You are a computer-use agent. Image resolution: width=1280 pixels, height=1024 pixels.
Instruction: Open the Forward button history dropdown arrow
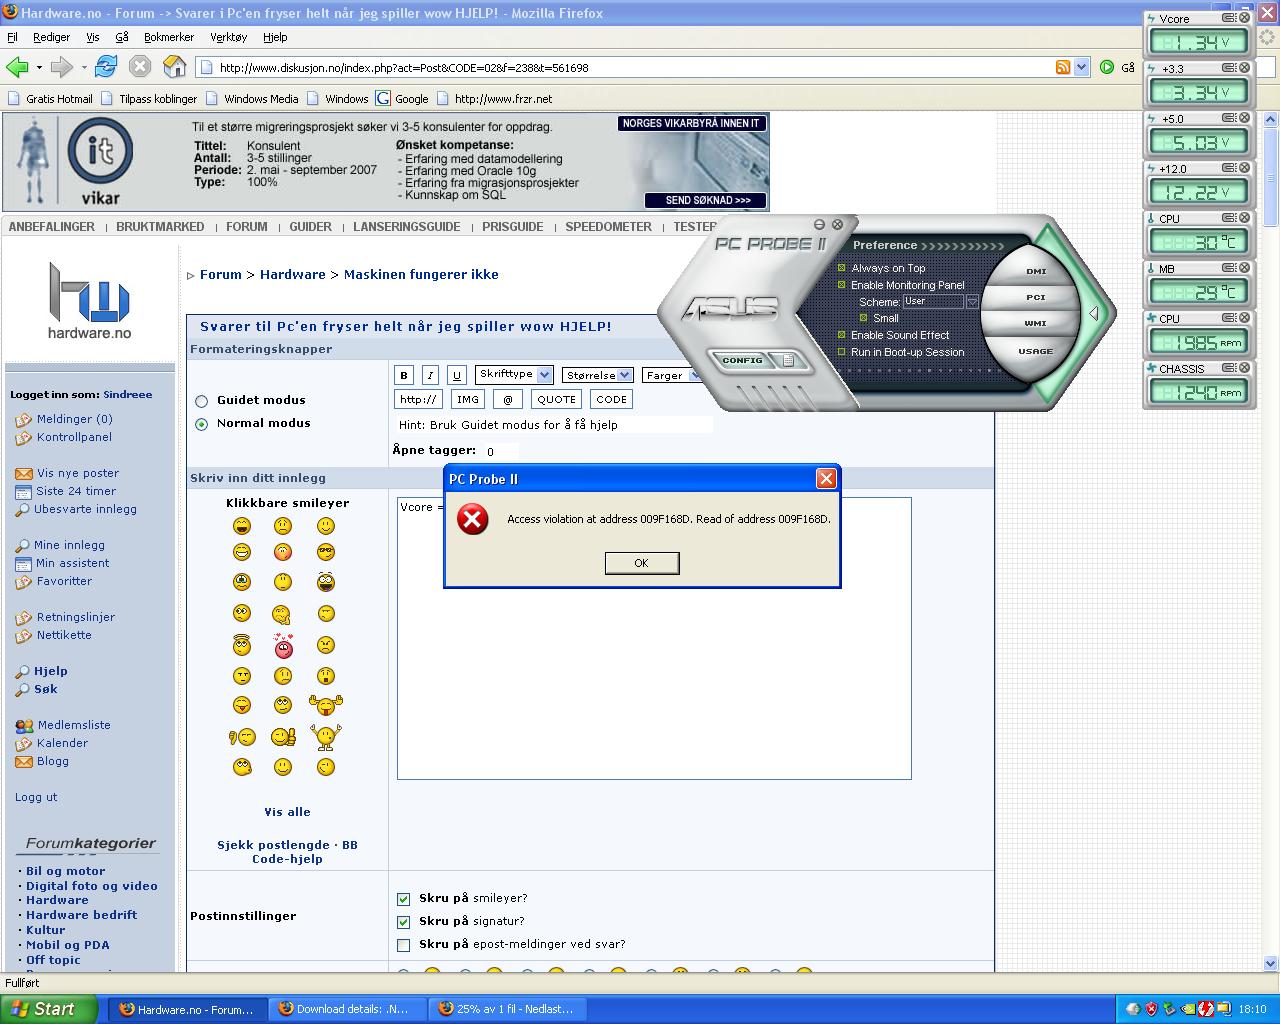point(84,67)
